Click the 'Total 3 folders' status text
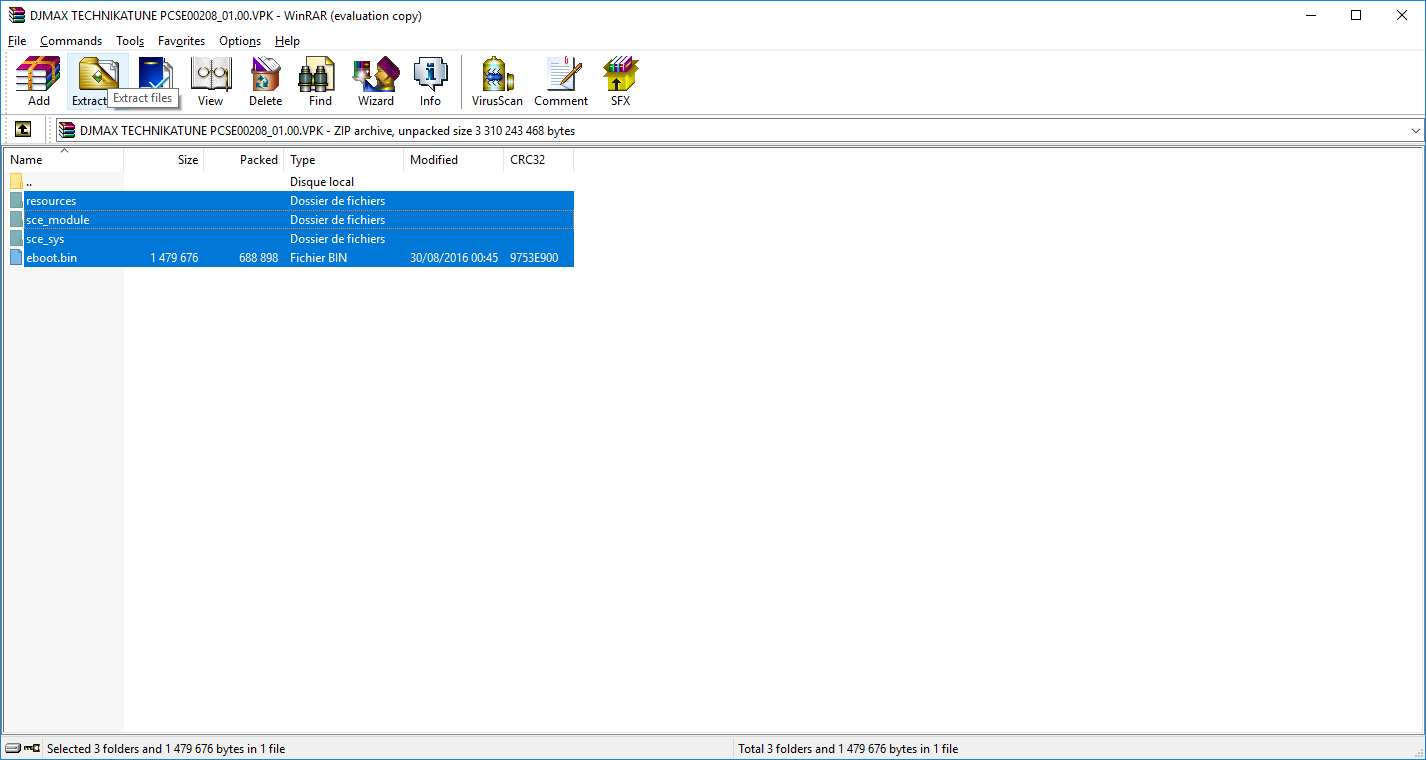Viewport: 1426px width, 760px height. coord(848,749)
